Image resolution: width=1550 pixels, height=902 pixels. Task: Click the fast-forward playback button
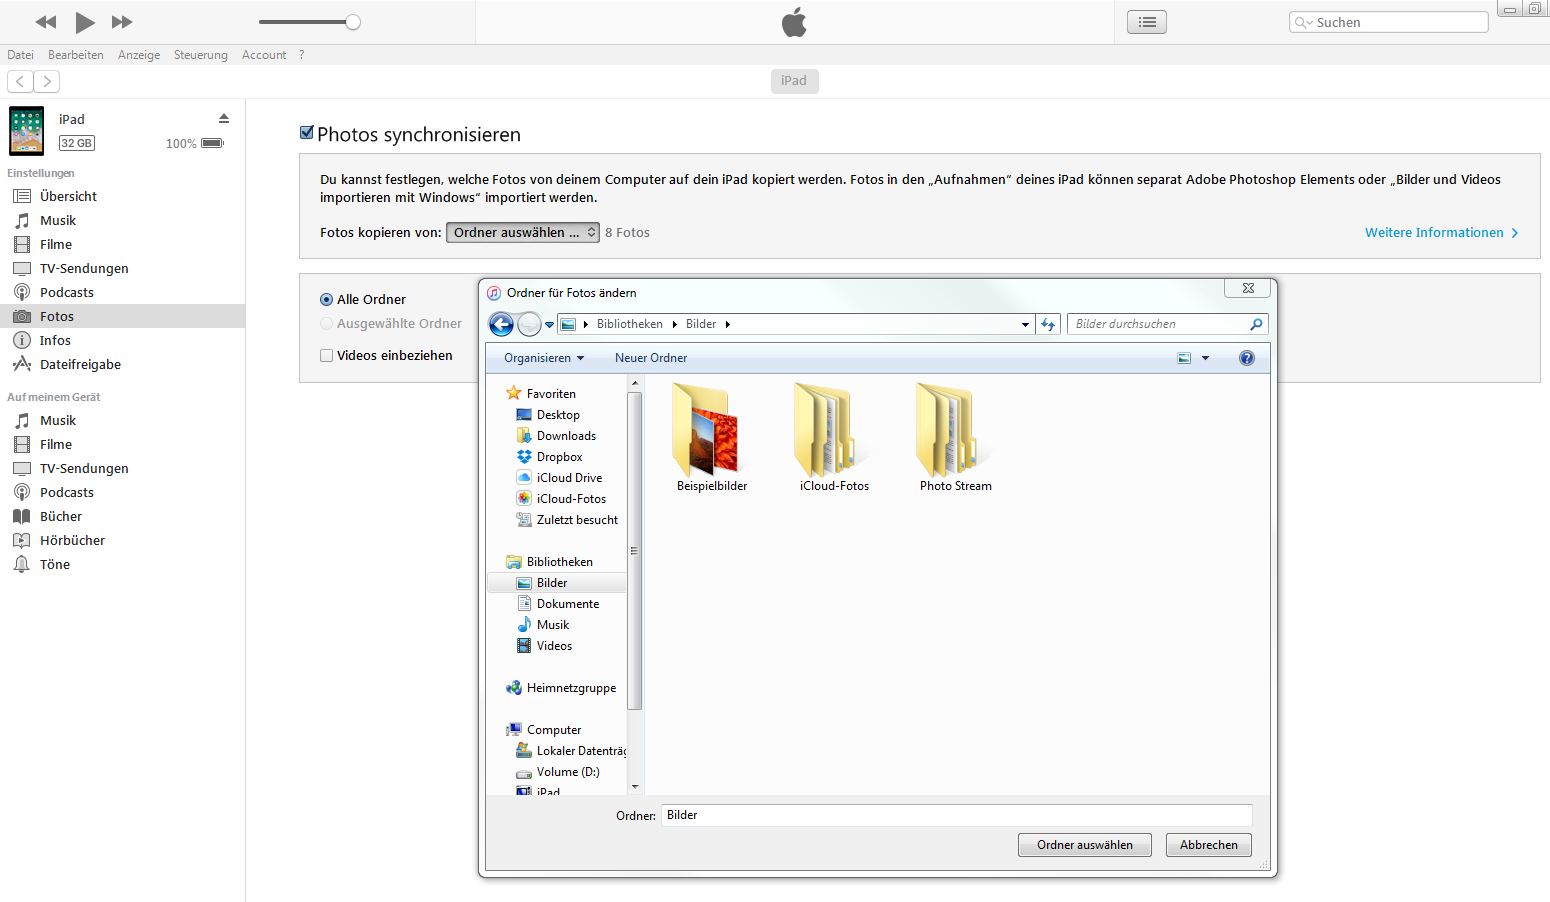pyautogui.click(x=122, y=22)
